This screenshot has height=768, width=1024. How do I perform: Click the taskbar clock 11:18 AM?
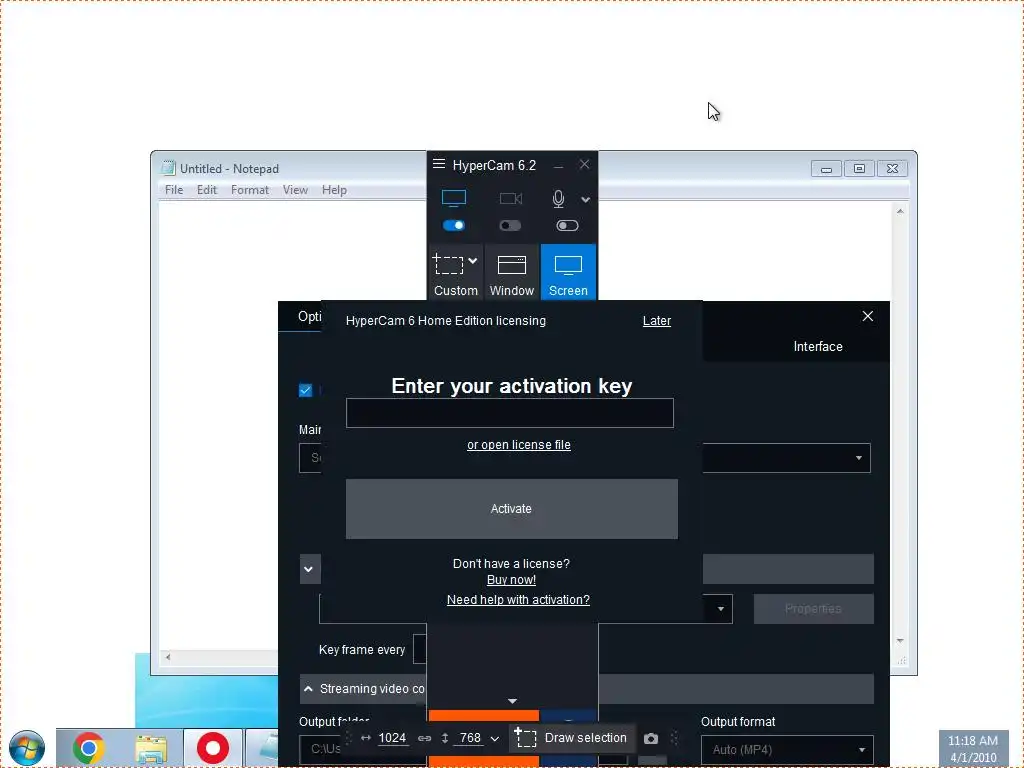tap(972, 741)
